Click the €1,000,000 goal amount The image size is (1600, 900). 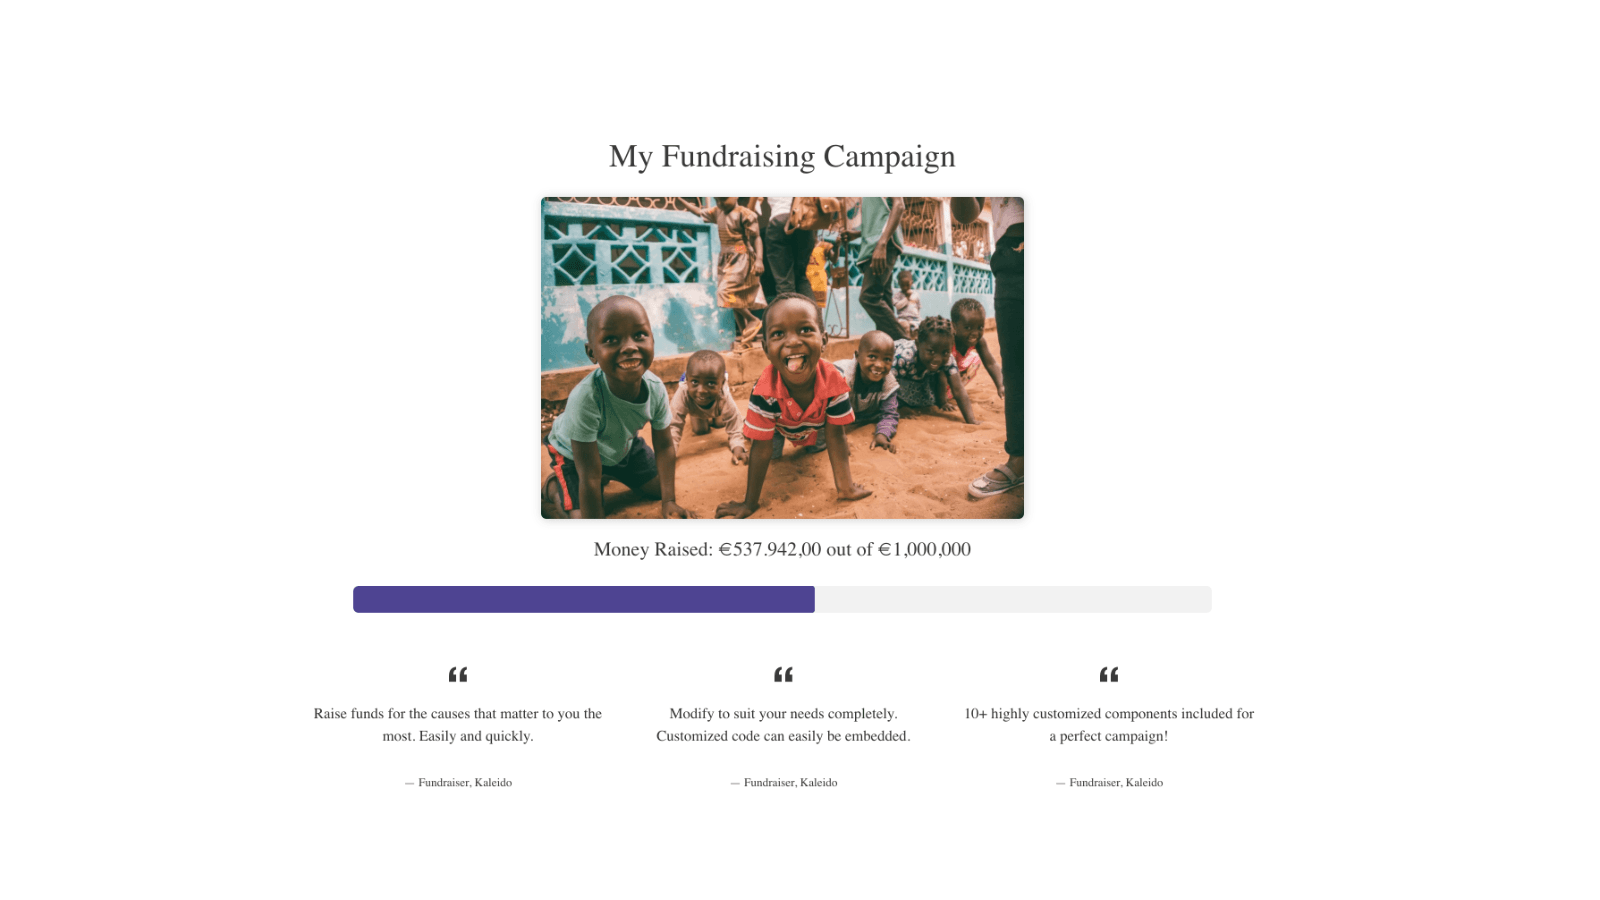click(x=924, y=549)
